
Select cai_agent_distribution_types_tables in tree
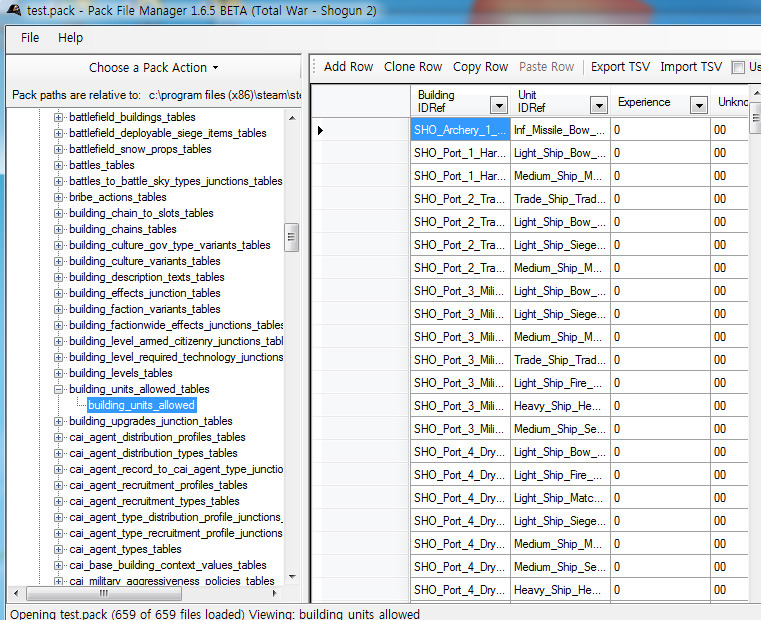click(153, 453)
